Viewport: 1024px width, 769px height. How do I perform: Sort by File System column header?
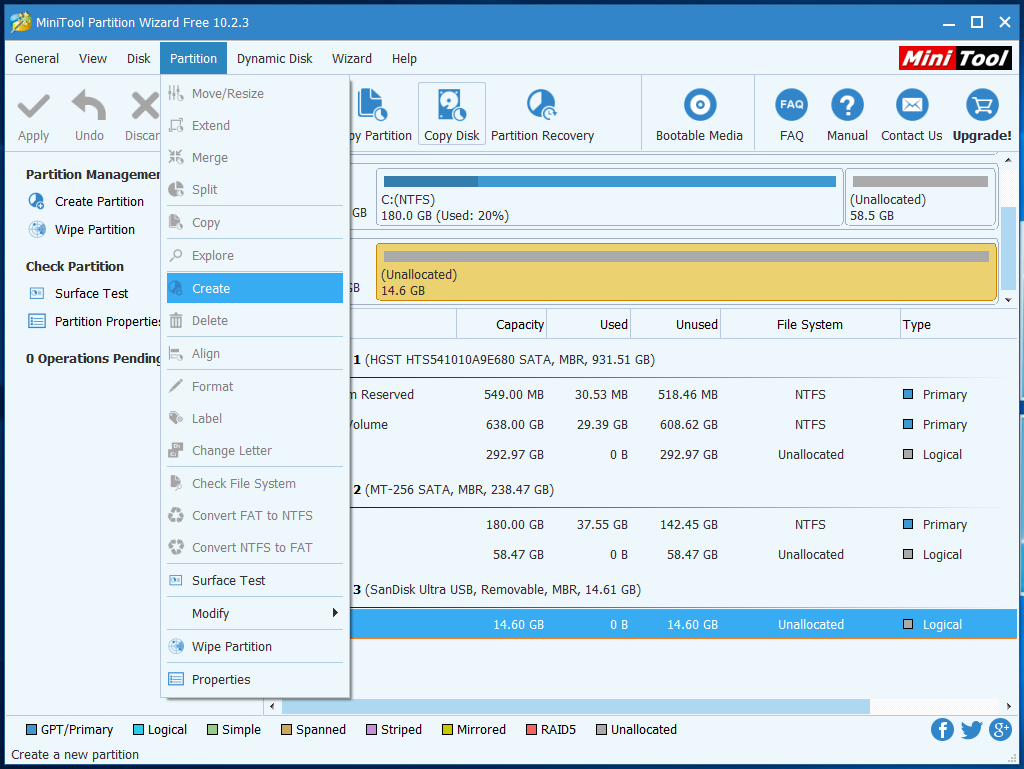[810, 325]
